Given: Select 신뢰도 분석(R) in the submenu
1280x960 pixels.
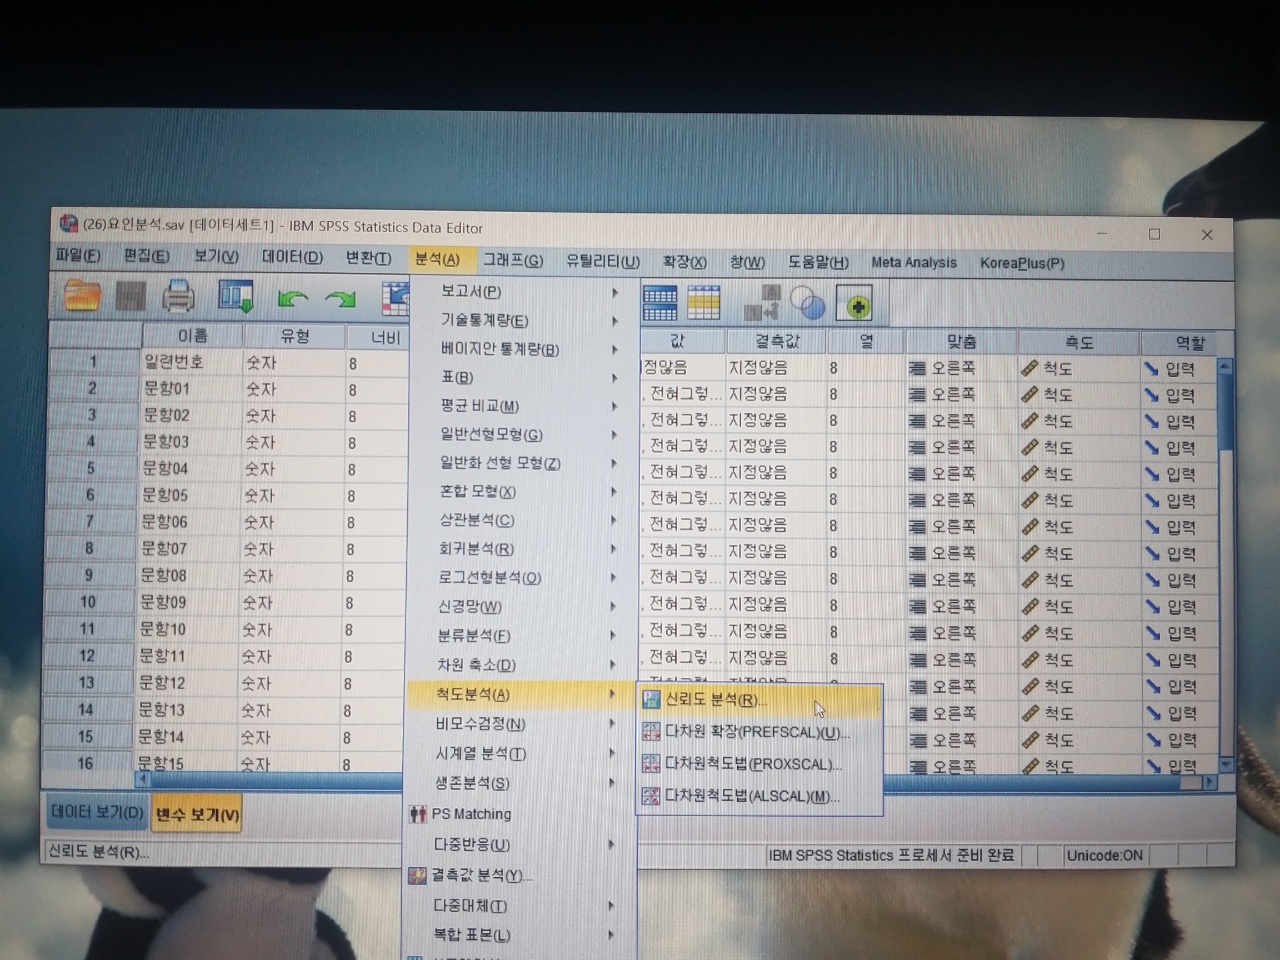Looking at the screenshot, I should tap(760, 700).
